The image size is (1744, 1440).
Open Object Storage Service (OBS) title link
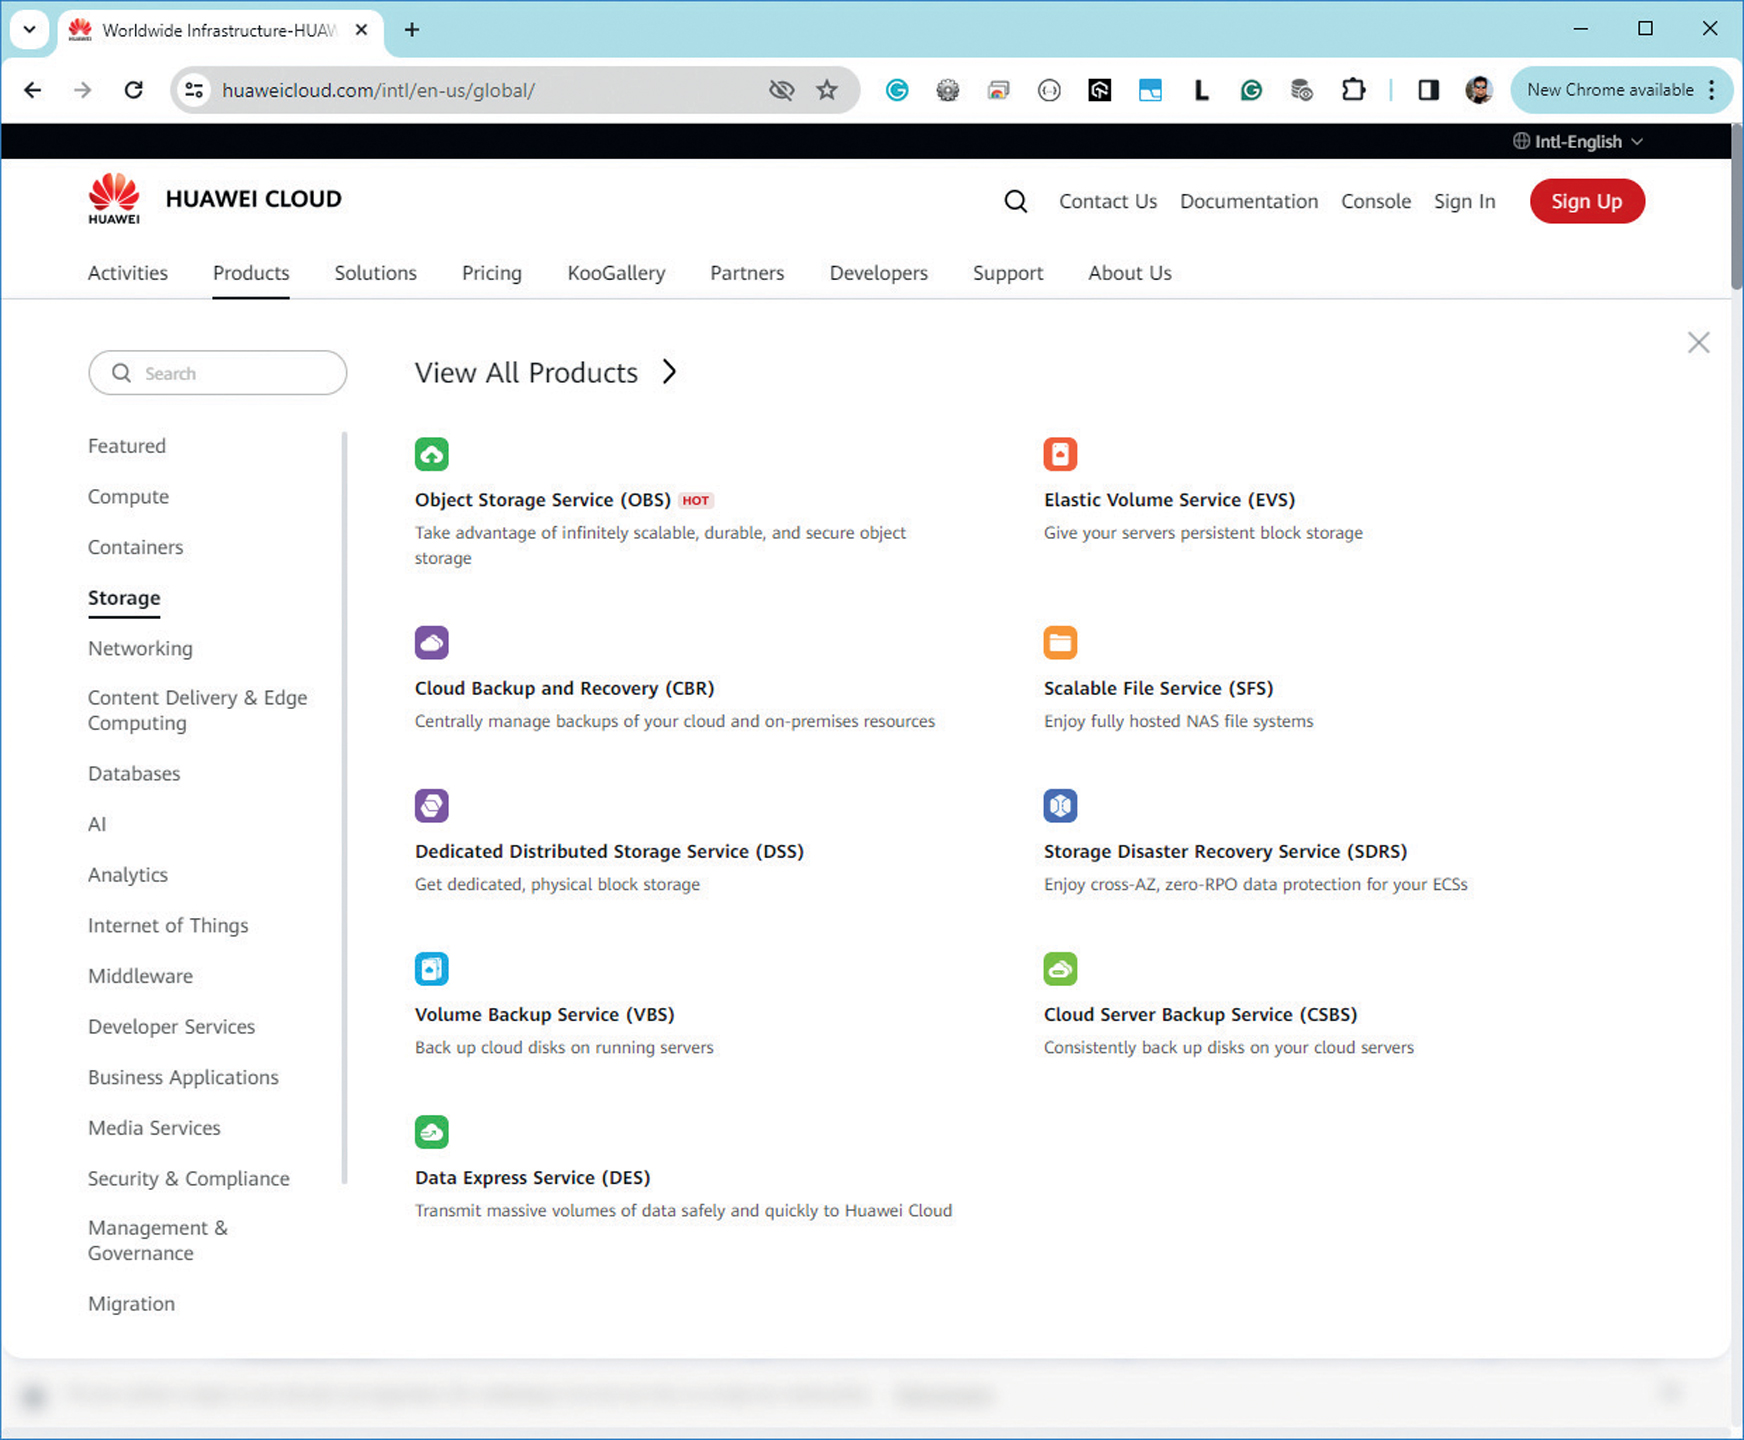tap(542, 500)
